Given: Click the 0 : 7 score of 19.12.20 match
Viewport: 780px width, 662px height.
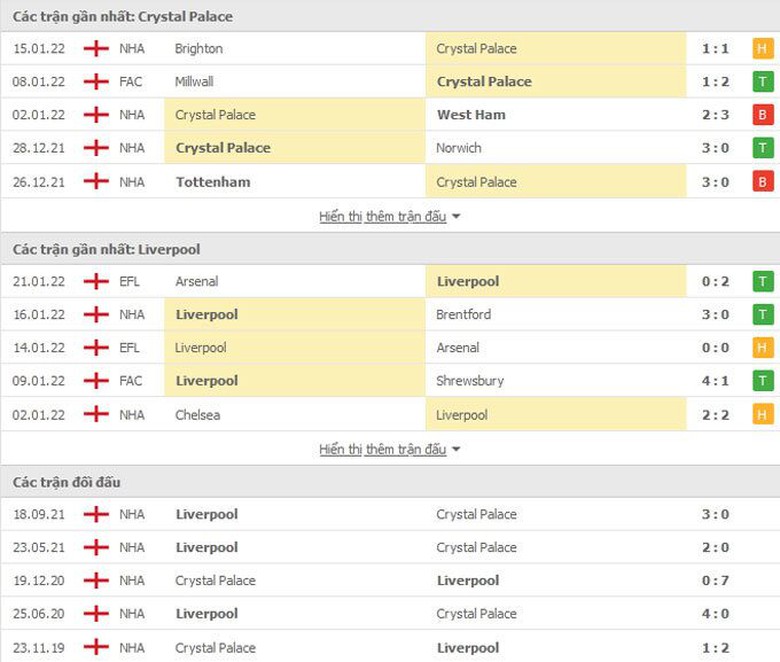Looking at the screenshot, I should pyautogui.click(x=715, y=580).
